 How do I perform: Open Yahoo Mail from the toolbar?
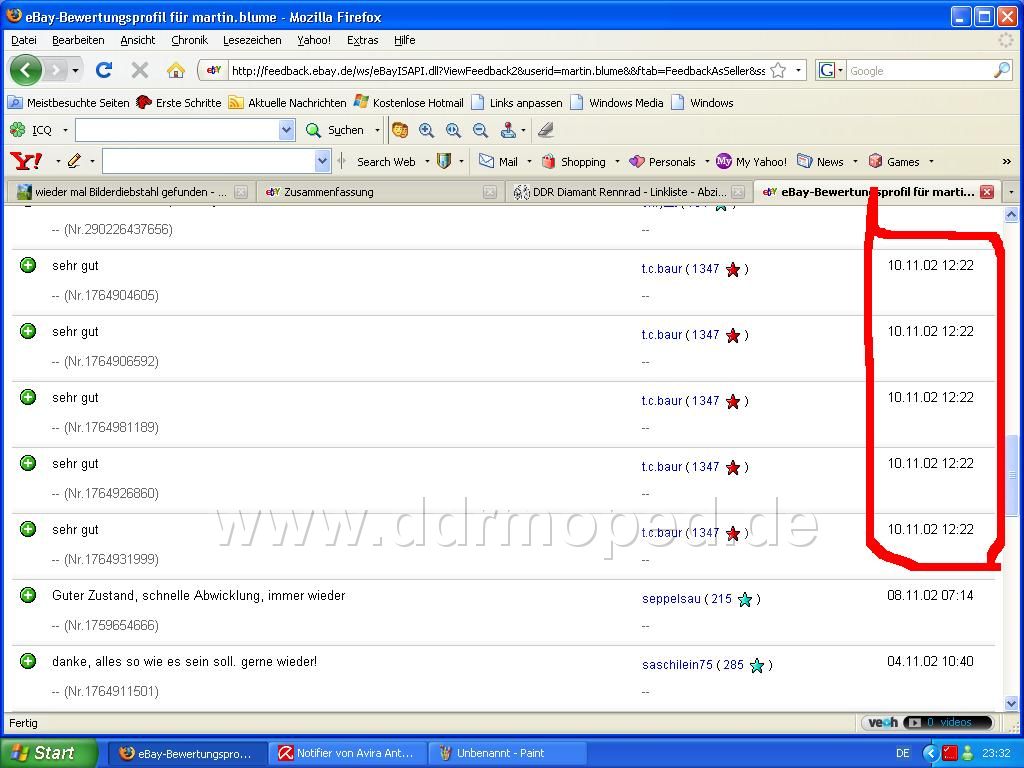pos(498,161)
